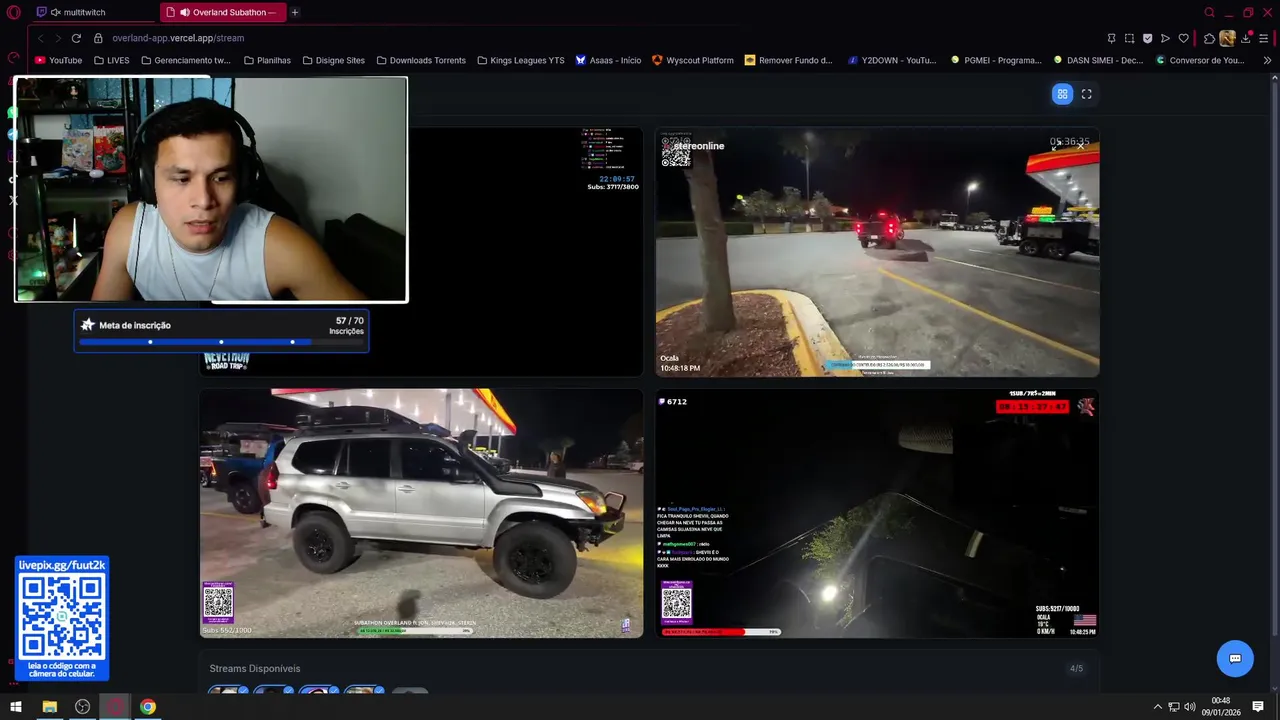This screenshot has width=1280, height=720.
Task: Open the Conversor de You... bookmark
Action: 1200,60
